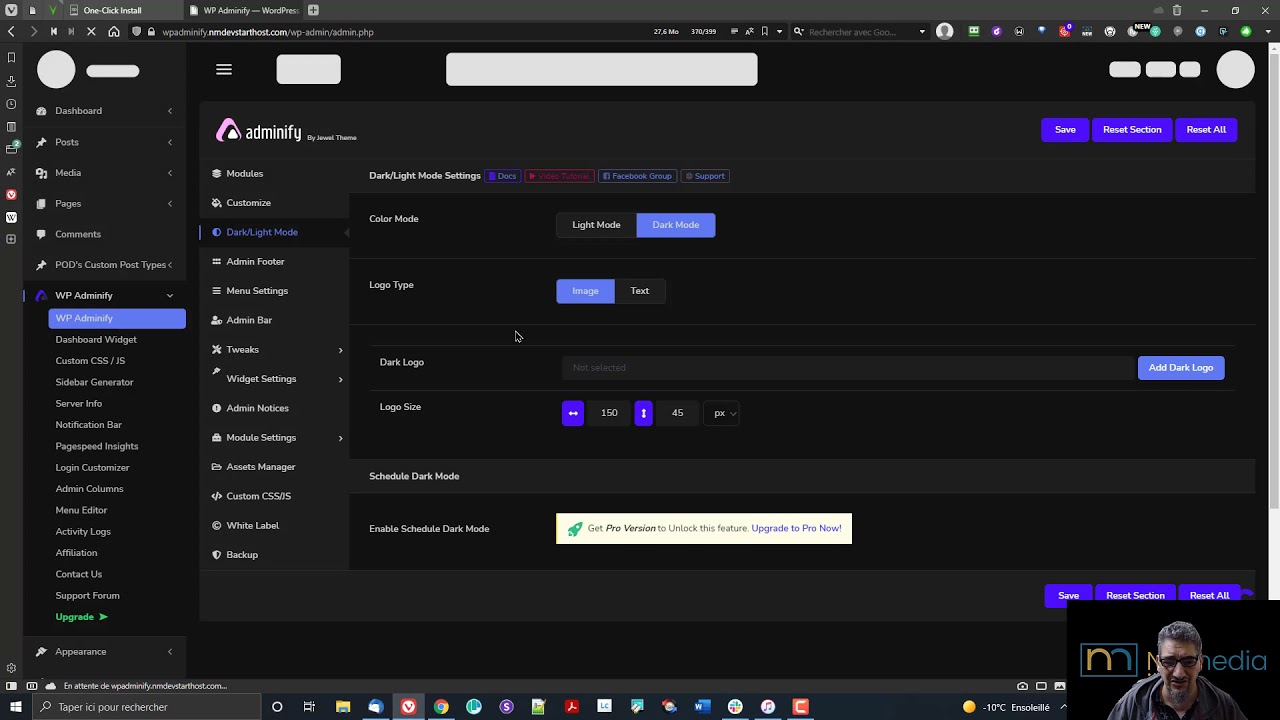The width and height of the screenshot is (1280, 720).
Task: Open Login Customizer submenu item
Action: (92, 468)
